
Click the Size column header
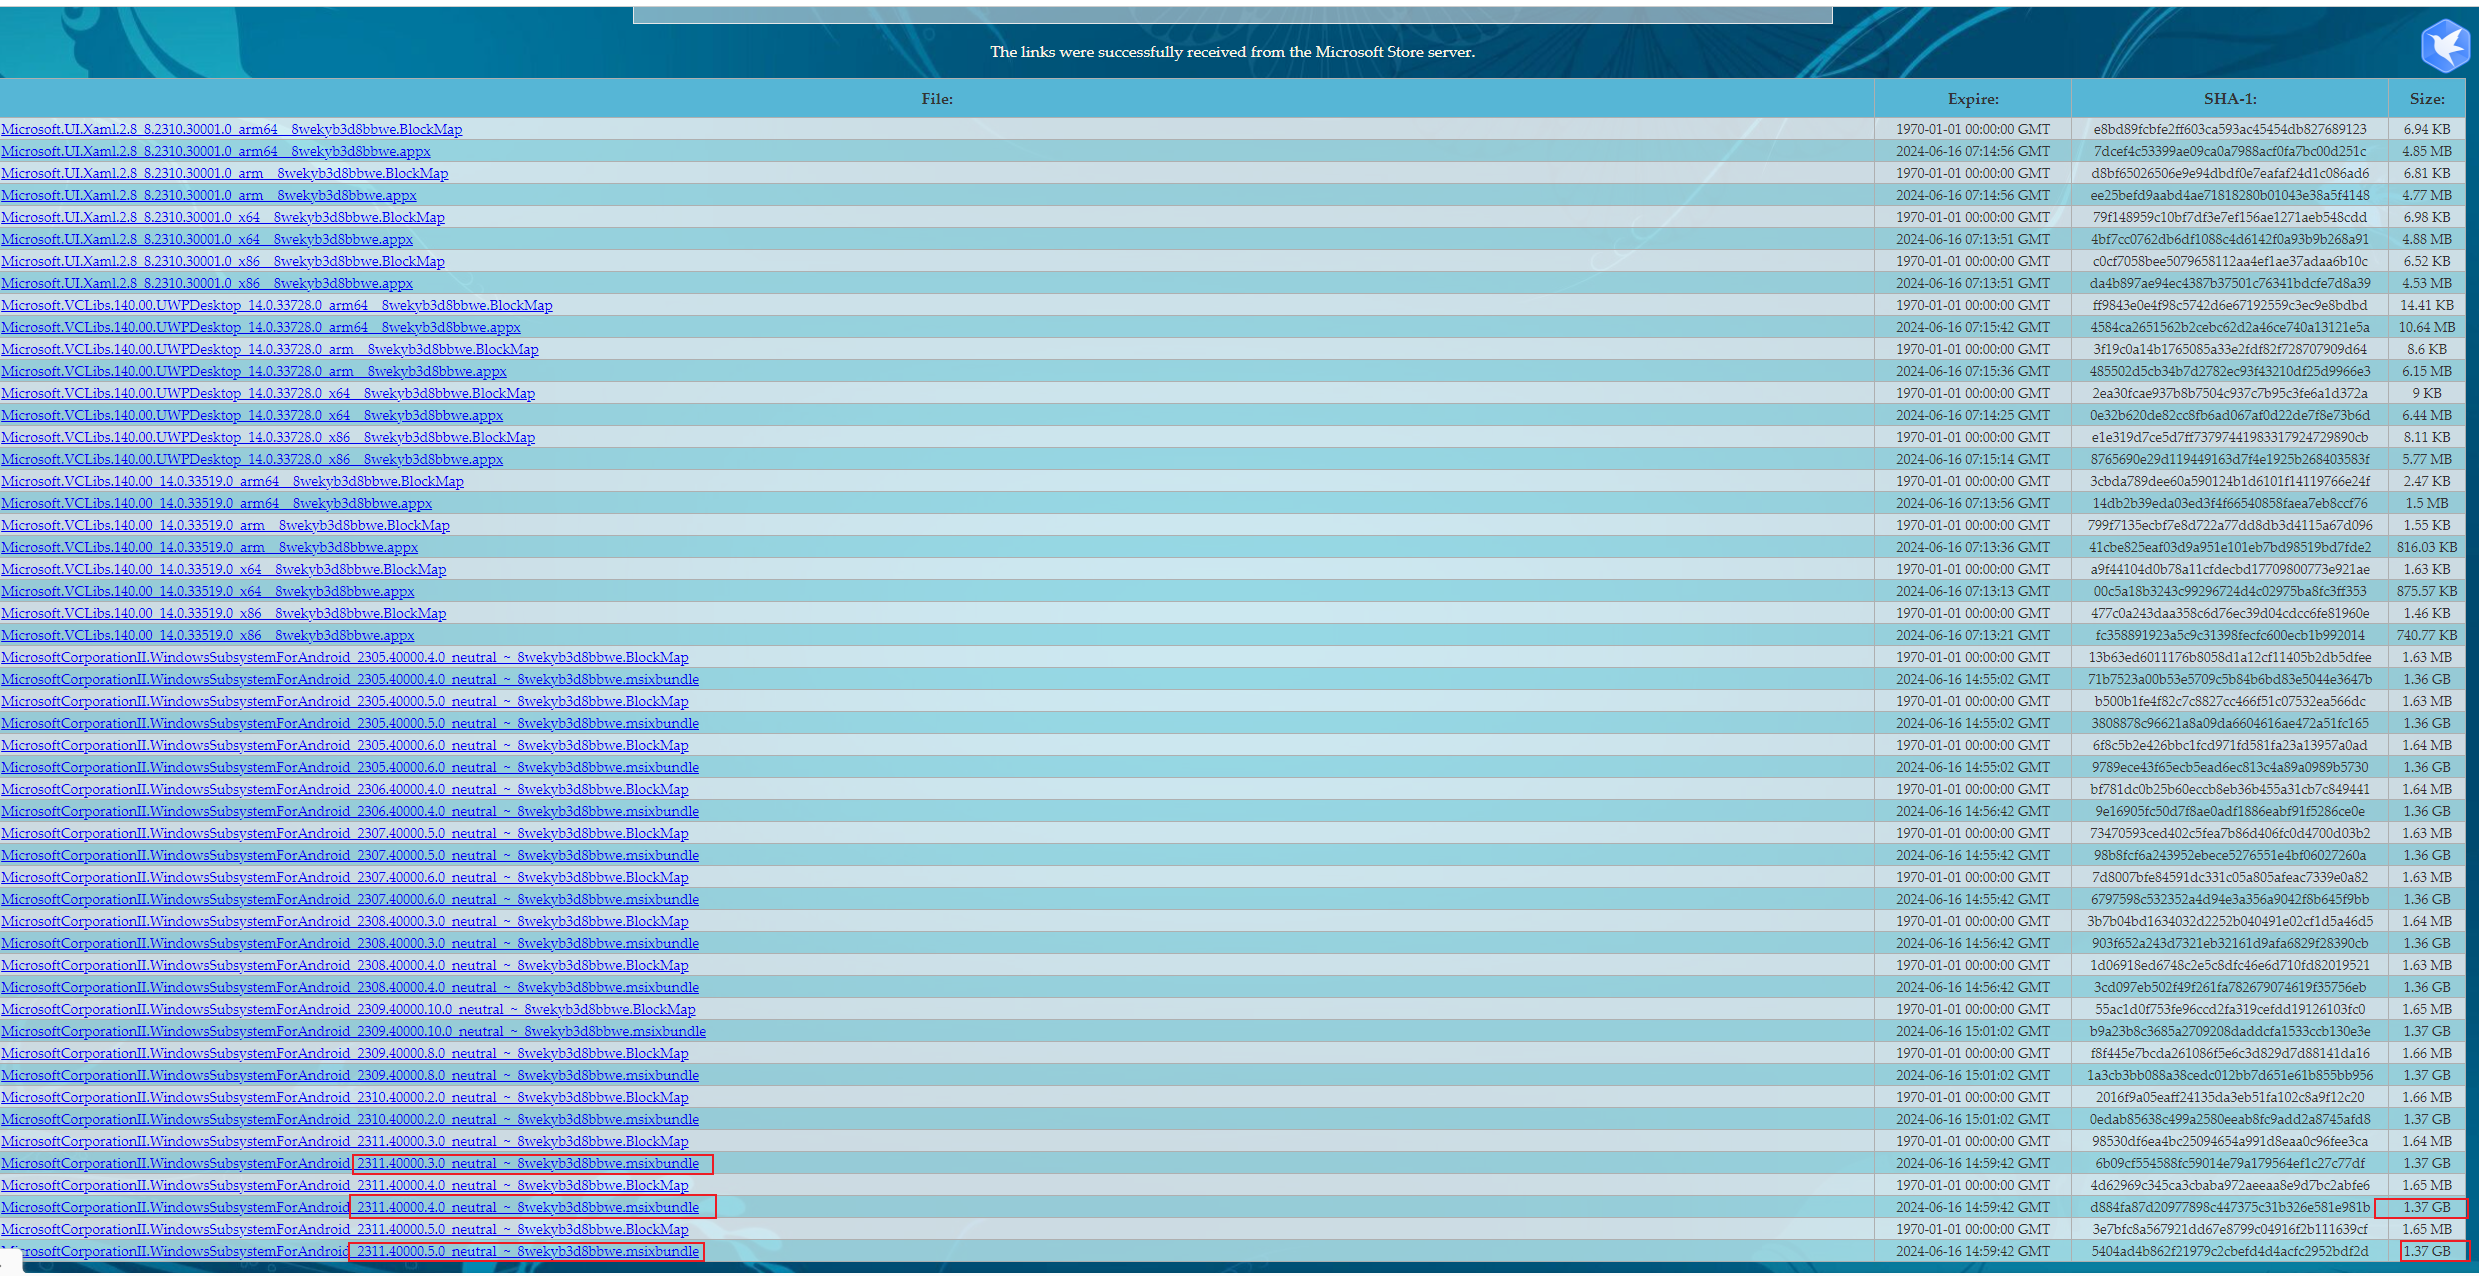tap(2427, 99)
